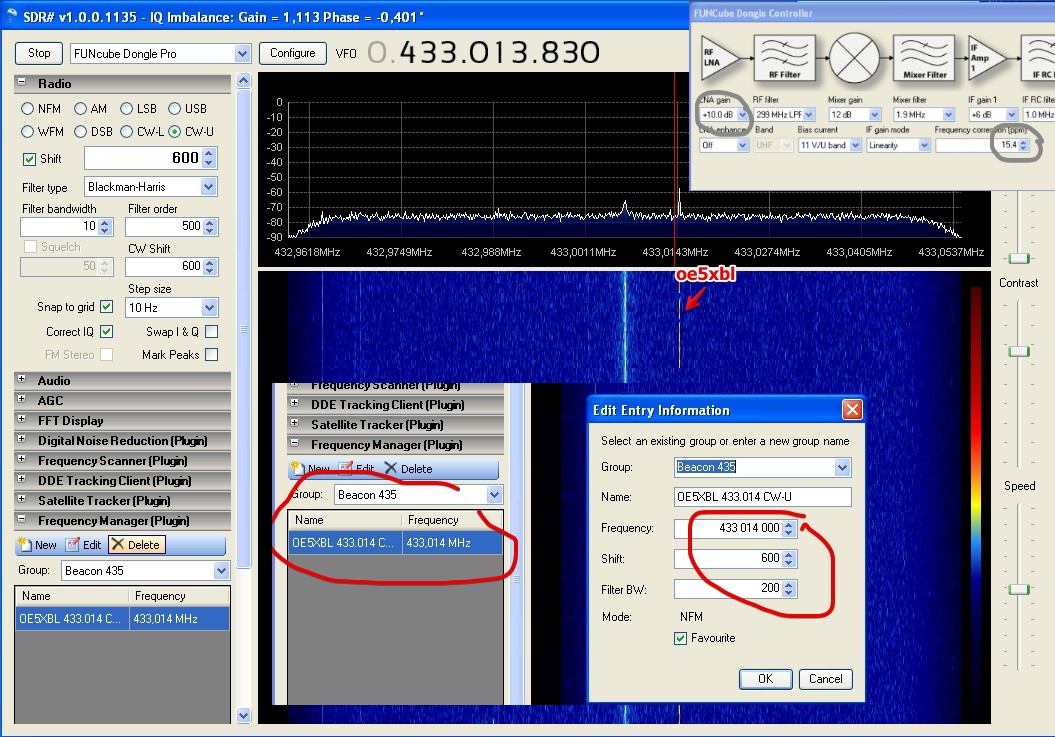Viewport: 1055px width, 737px height.
Task: Click the IF Amp 1 block icon
Action: (x=986, y=57)
